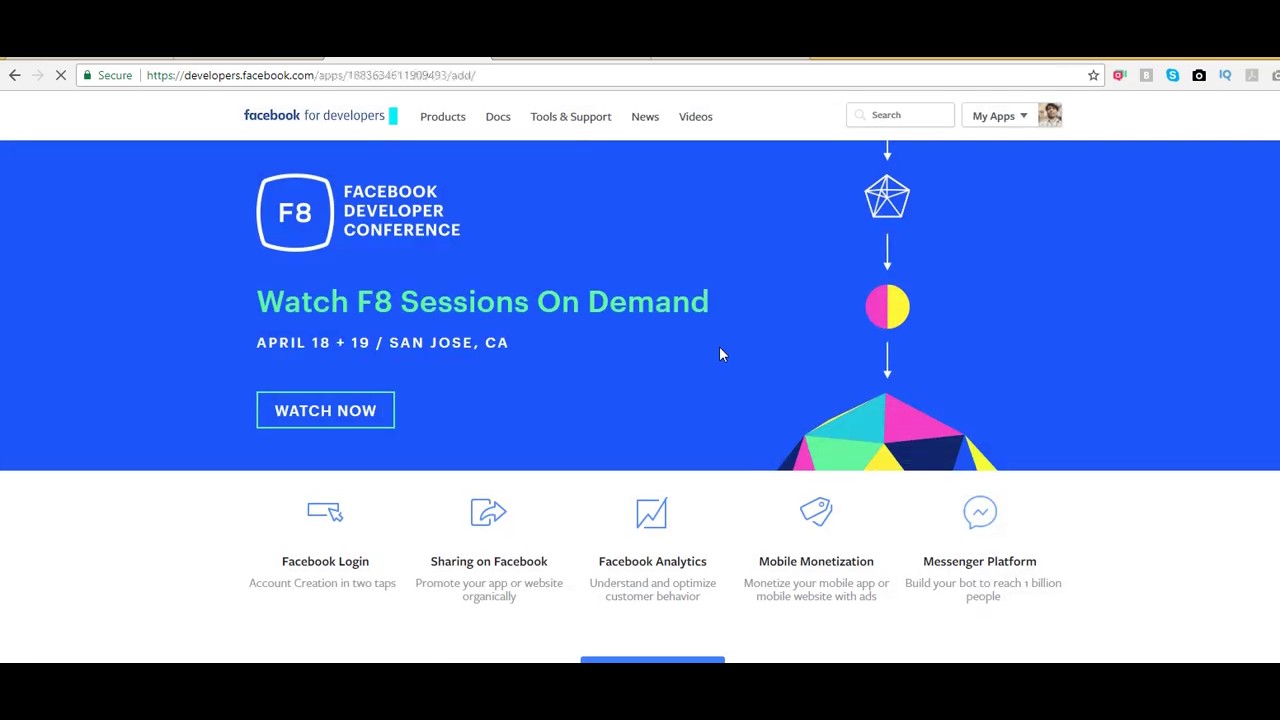Expand the My Apps dropdown

(999, 116)
